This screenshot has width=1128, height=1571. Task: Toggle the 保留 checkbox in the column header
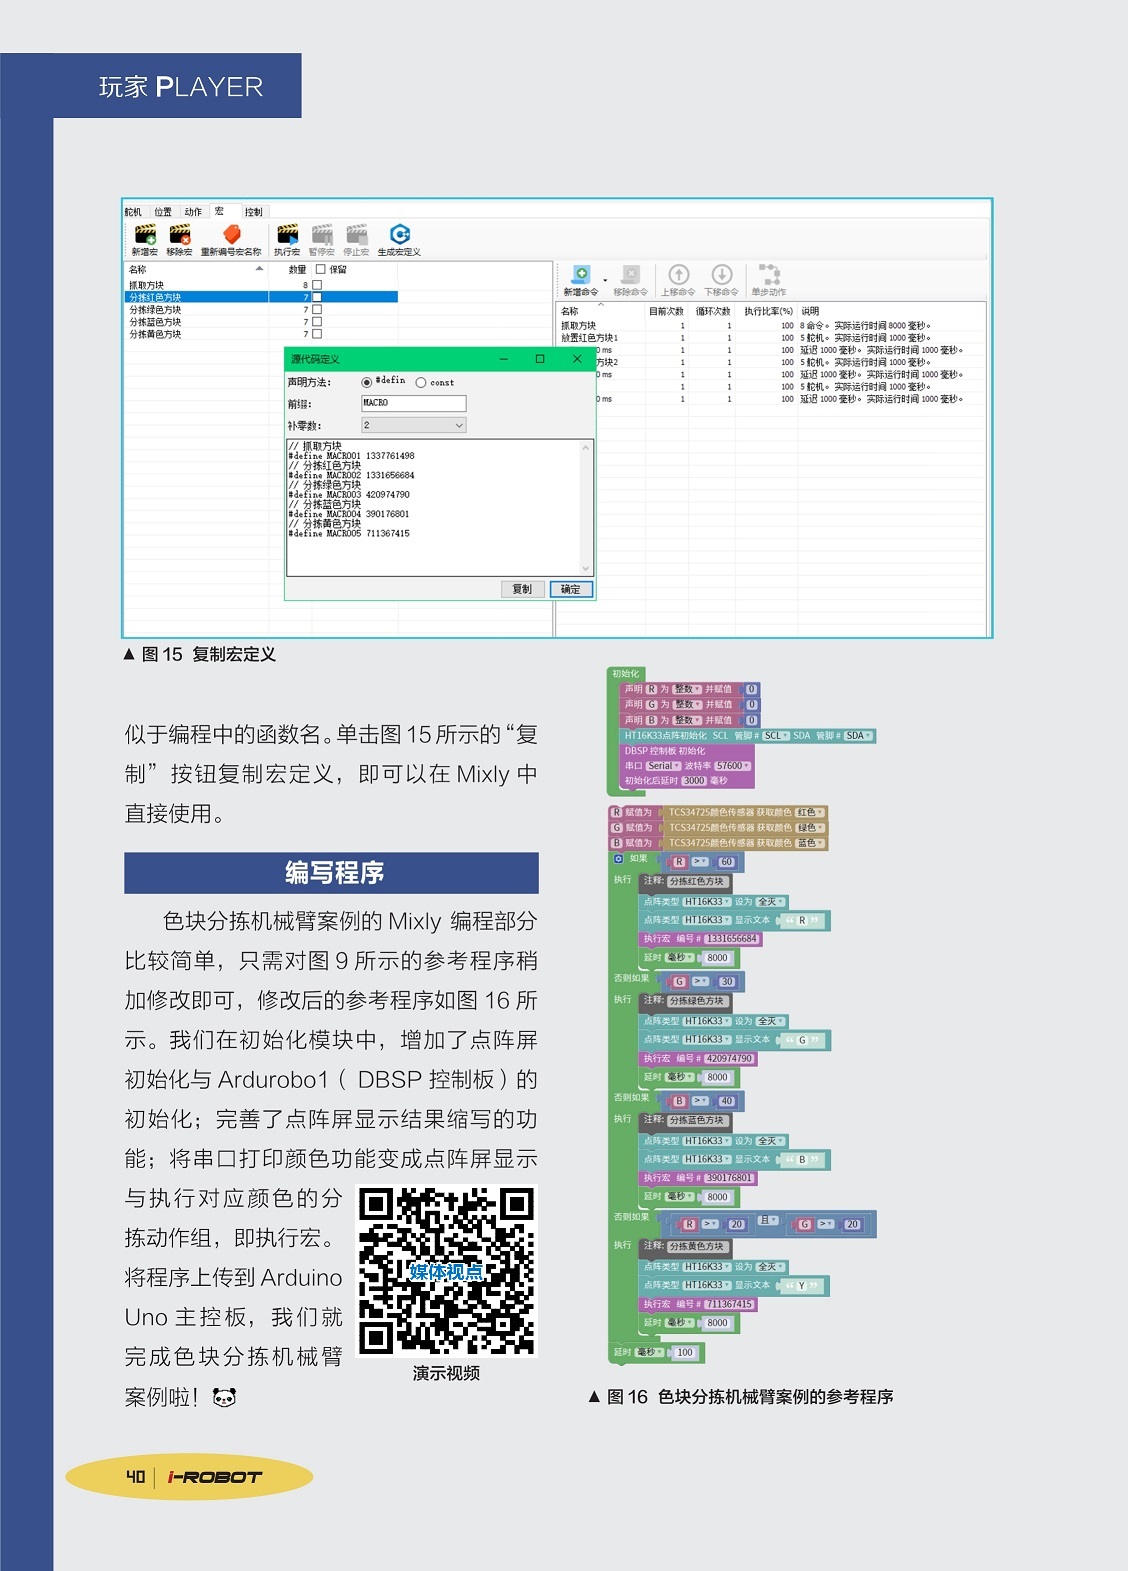tap(321, 269)
